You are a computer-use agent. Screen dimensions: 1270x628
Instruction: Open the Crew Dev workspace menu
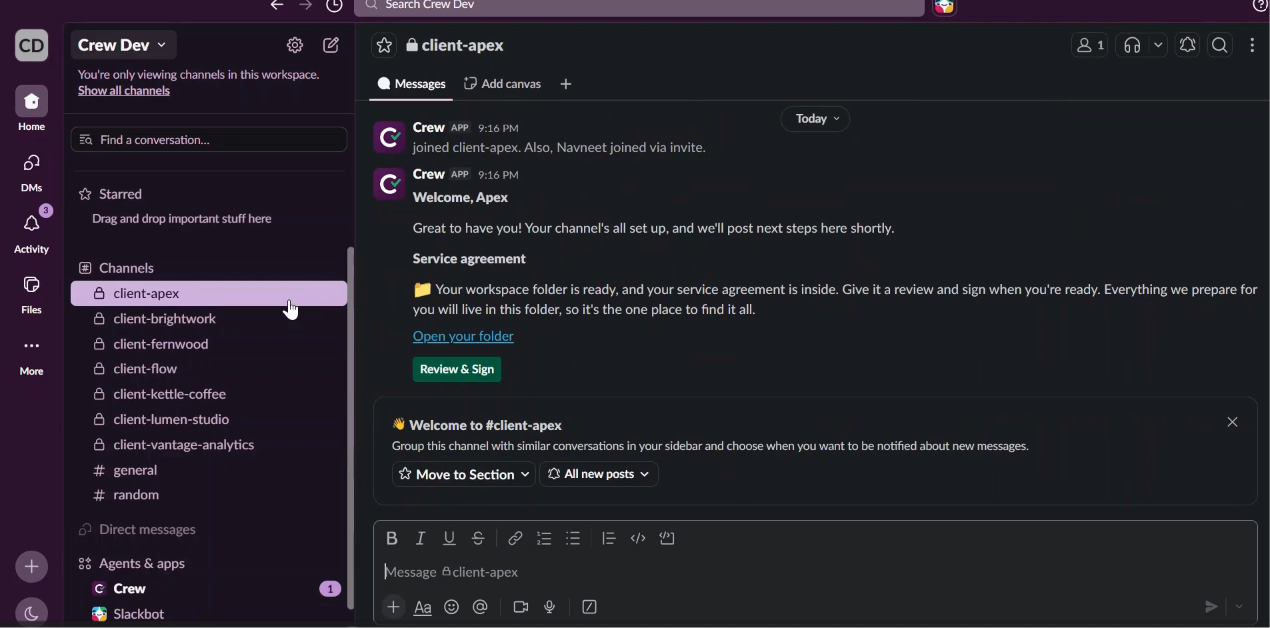[124, 45]
